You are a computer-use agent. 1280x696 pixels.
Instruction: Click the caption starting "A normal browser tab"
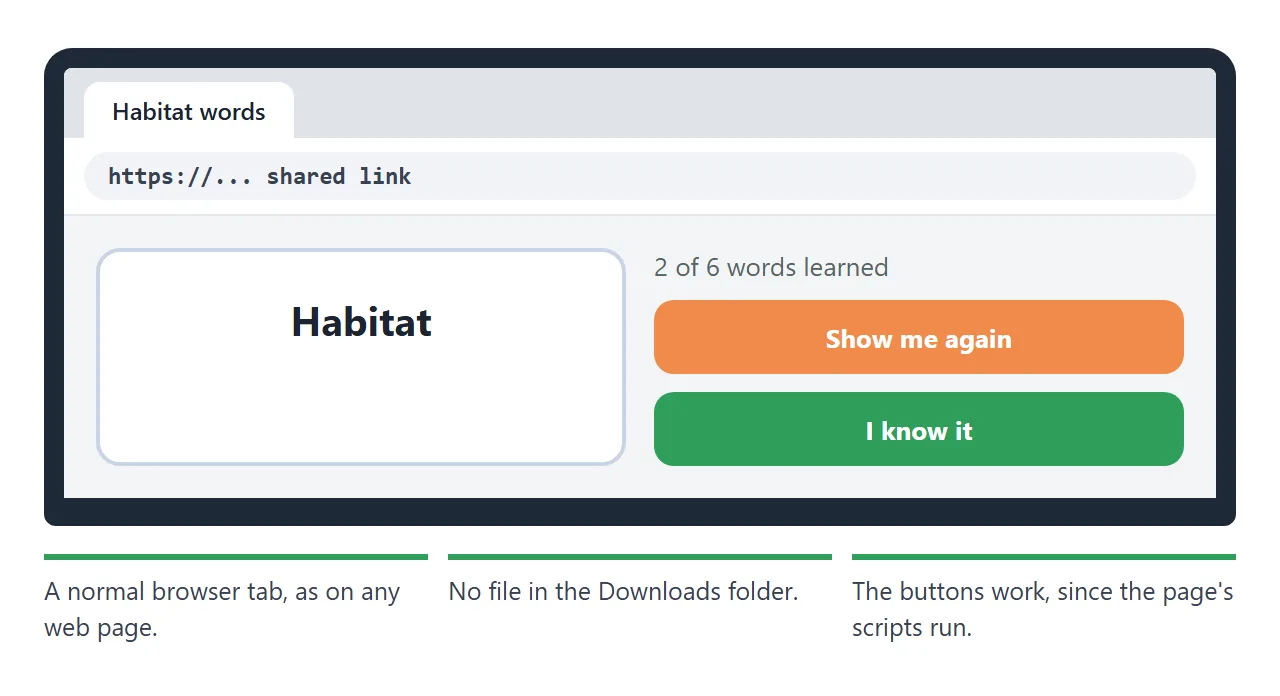pyautogui.click(x=222, y=610)
